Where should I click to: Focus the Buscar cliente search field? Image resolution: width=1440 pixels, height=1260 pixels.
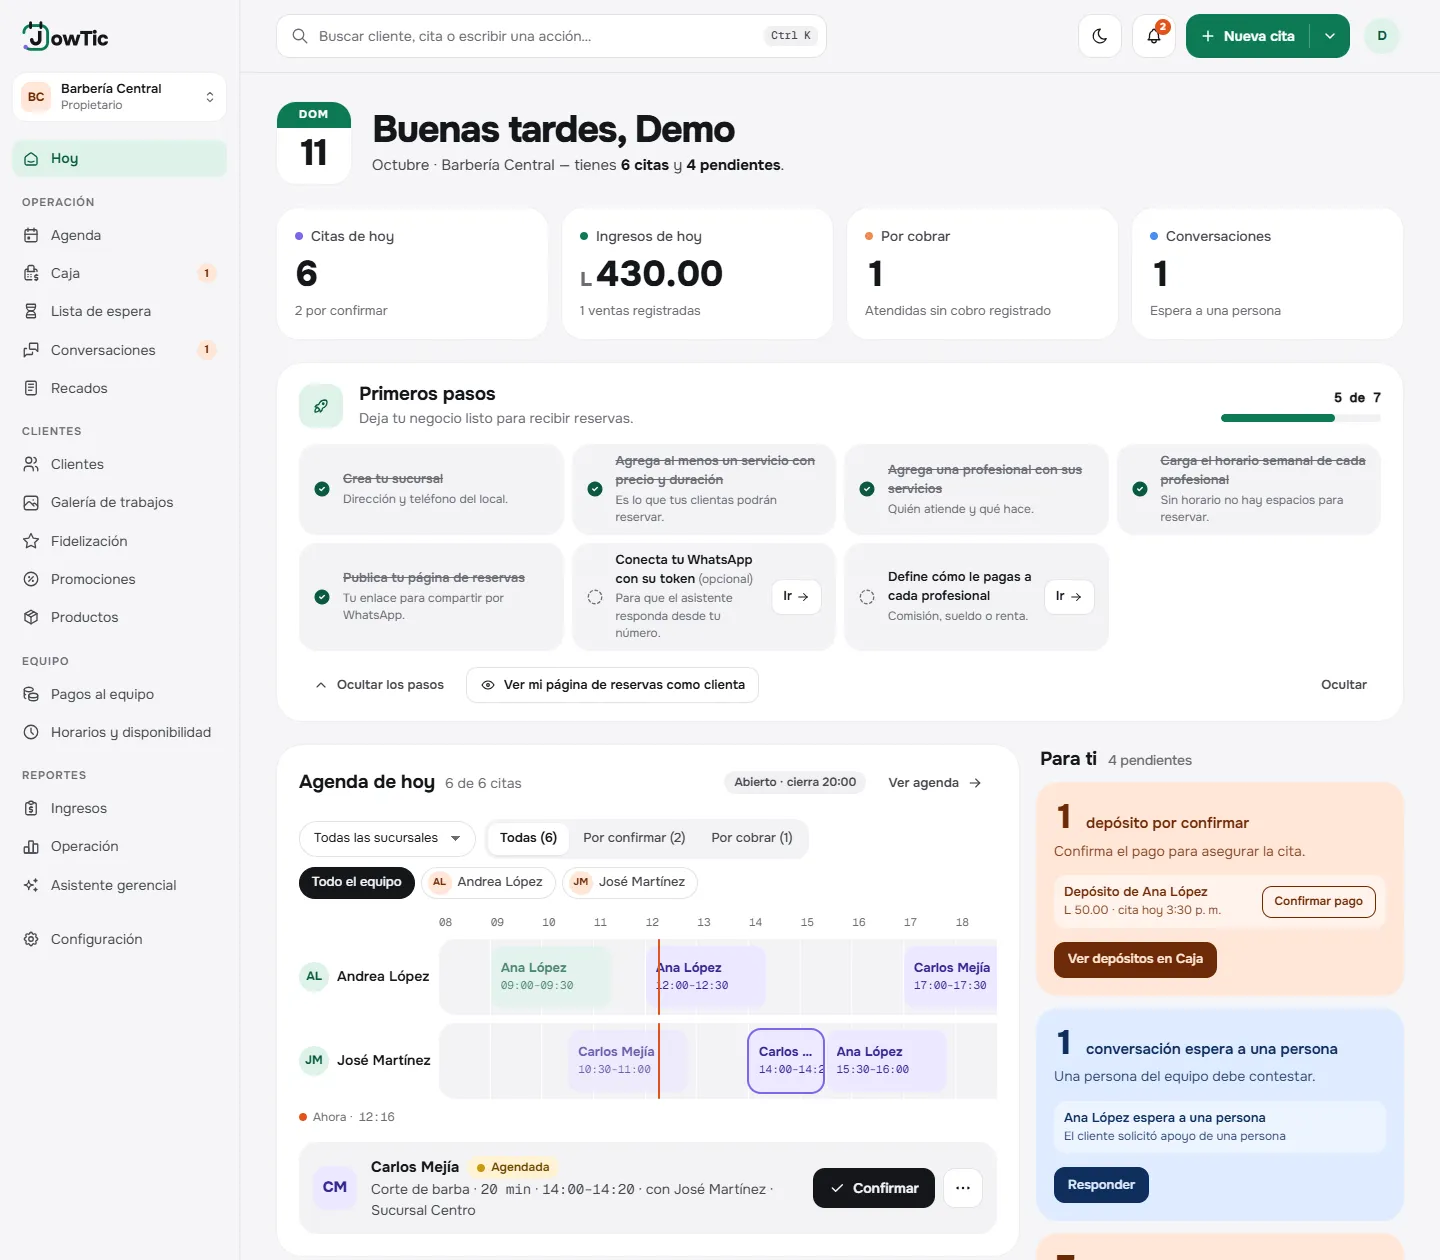tap(551, 36)
